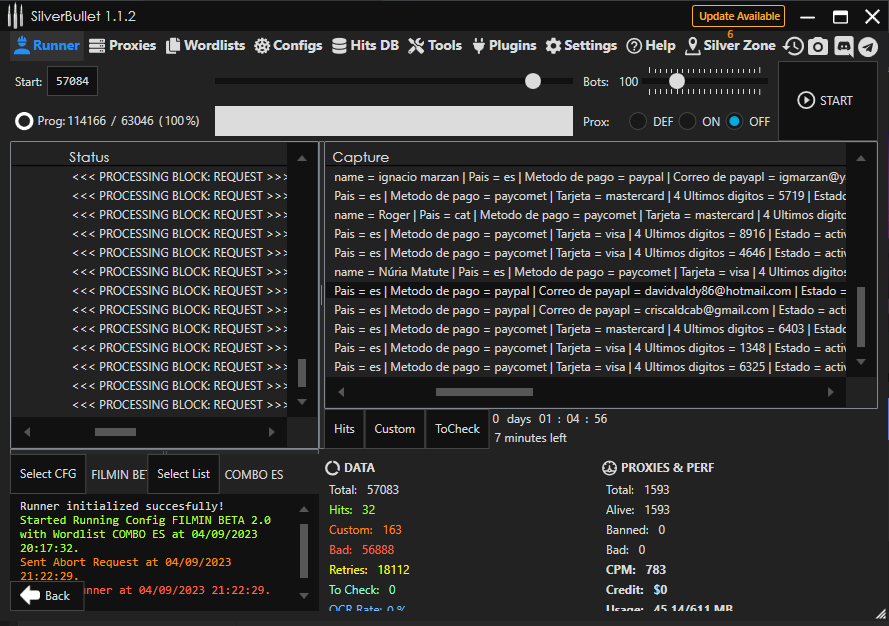The height and width of the screenshot is (626, 889).
Task: Open the Help tab
Action: [x=651, y=45]
